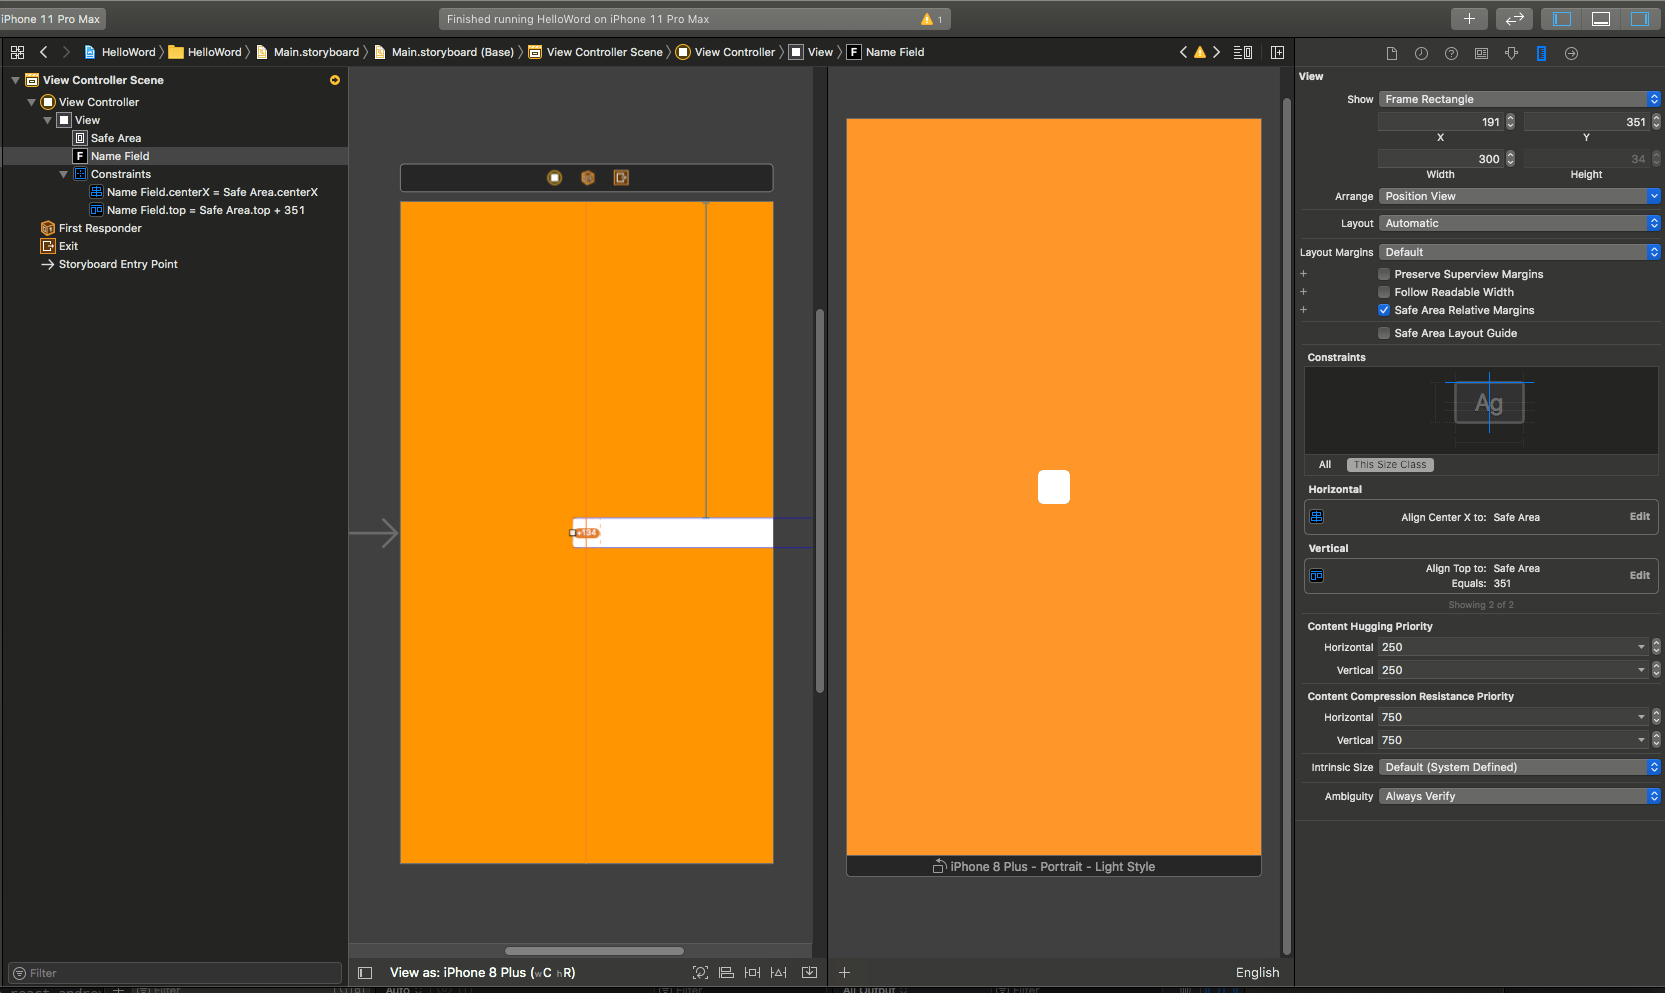This screenshot has width=1665, height=993.
Task: Open the Arrange Position View dropdown
Action: 1520,196
